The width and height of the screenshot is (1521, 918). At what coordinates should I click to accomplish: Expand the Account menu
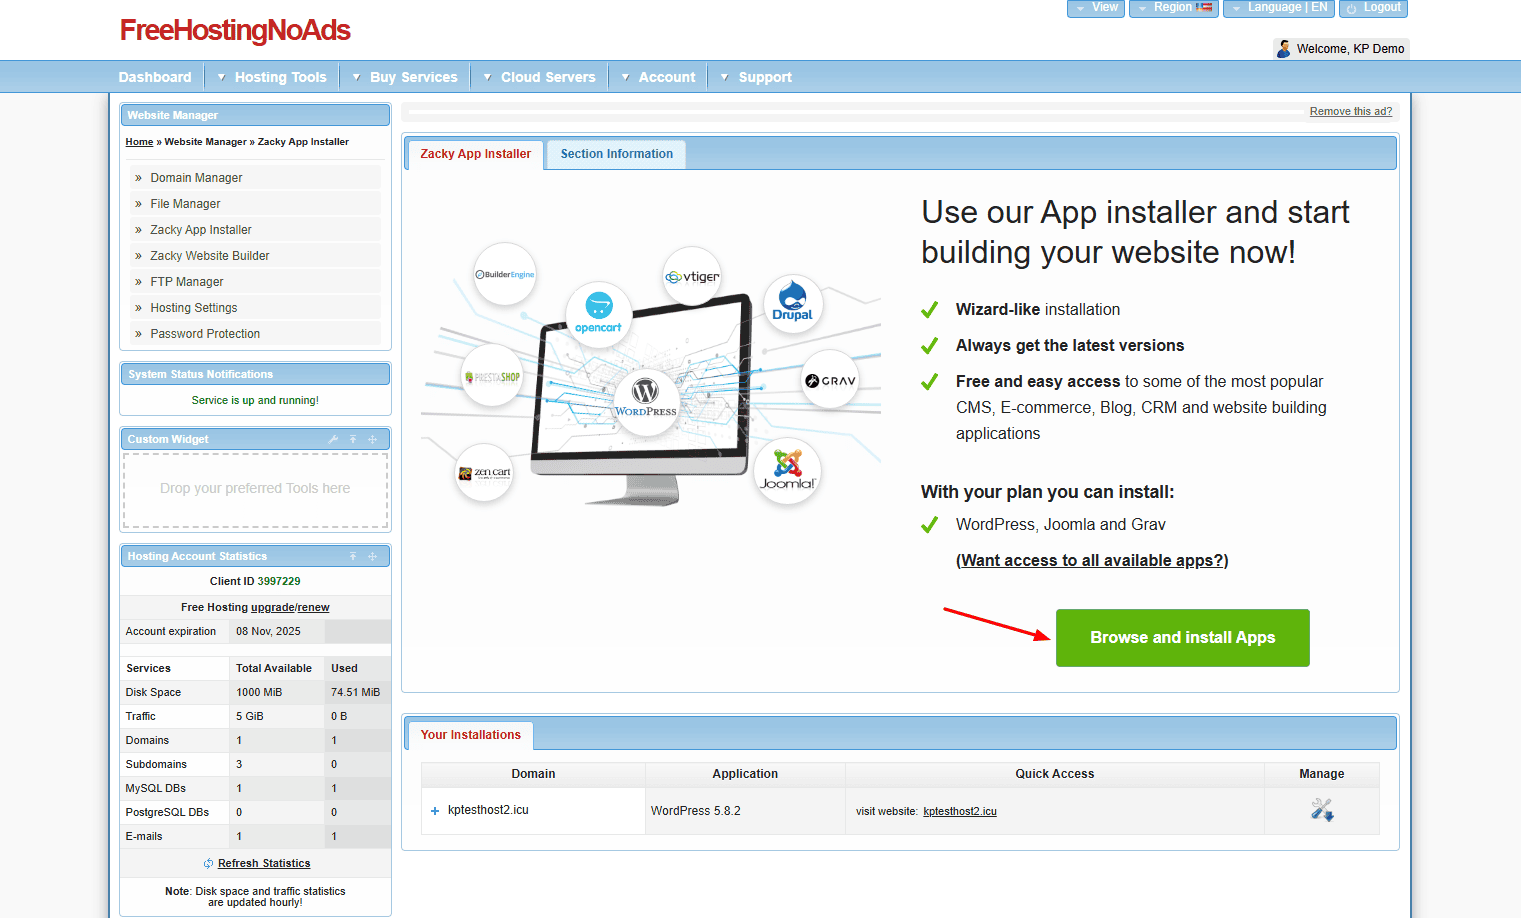pyautogui.click(x=658, y=77)
